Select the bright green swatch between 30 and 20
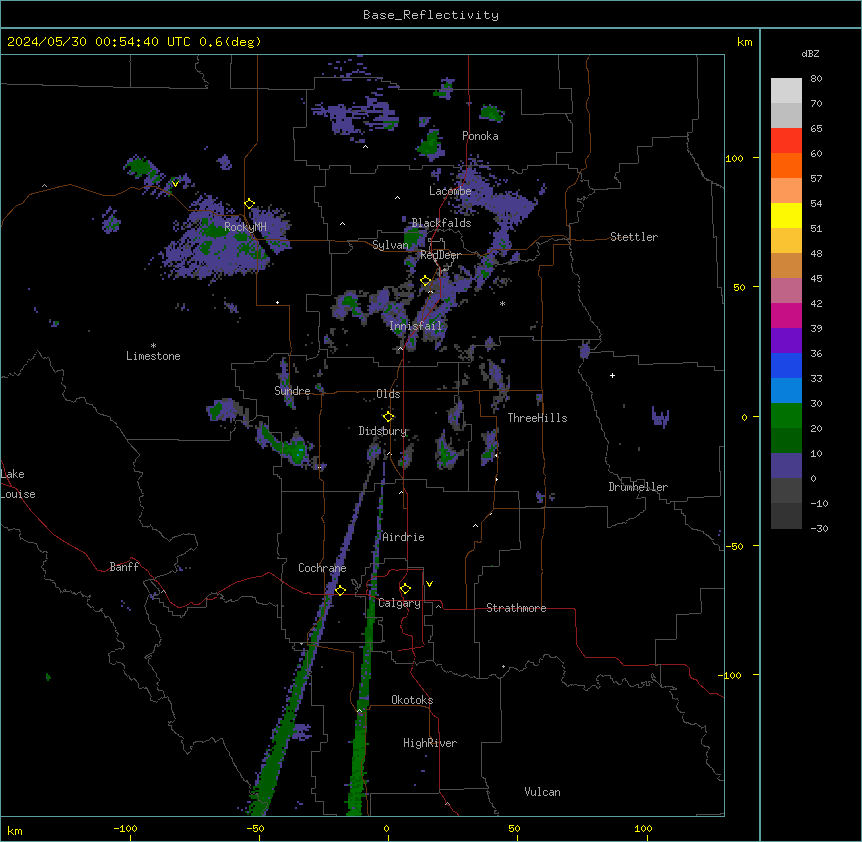The height and width of the screenshot is (842, 862). tap(786, 416)
